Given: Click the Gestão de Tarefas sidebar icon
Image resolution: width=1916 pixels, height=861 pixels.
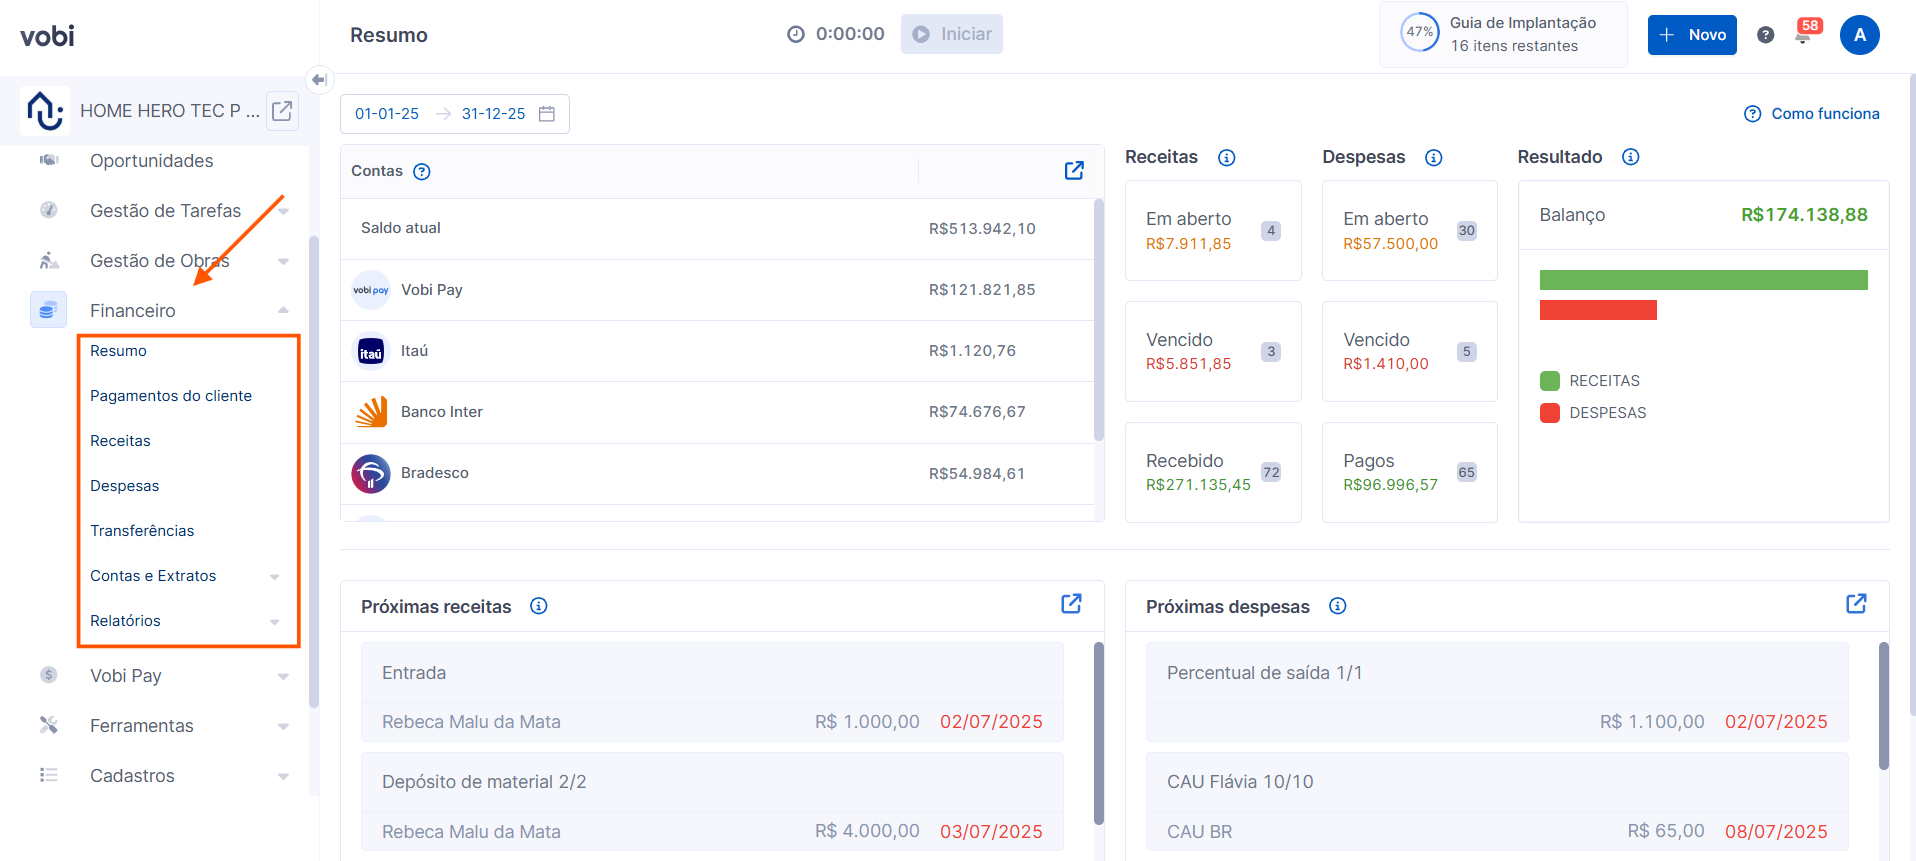Looking at the screenshot, I should [x=48, y=210].
